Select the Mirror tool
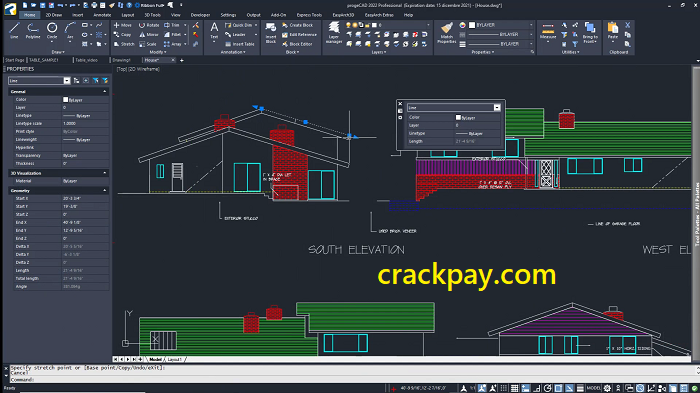The image size is (700, 393). pyautogui.click(x=149, y=34)
